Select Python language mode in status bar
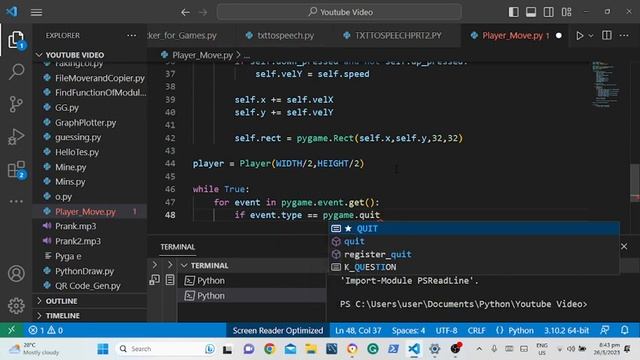Screen dimensions: 640x360 [521, 330]
